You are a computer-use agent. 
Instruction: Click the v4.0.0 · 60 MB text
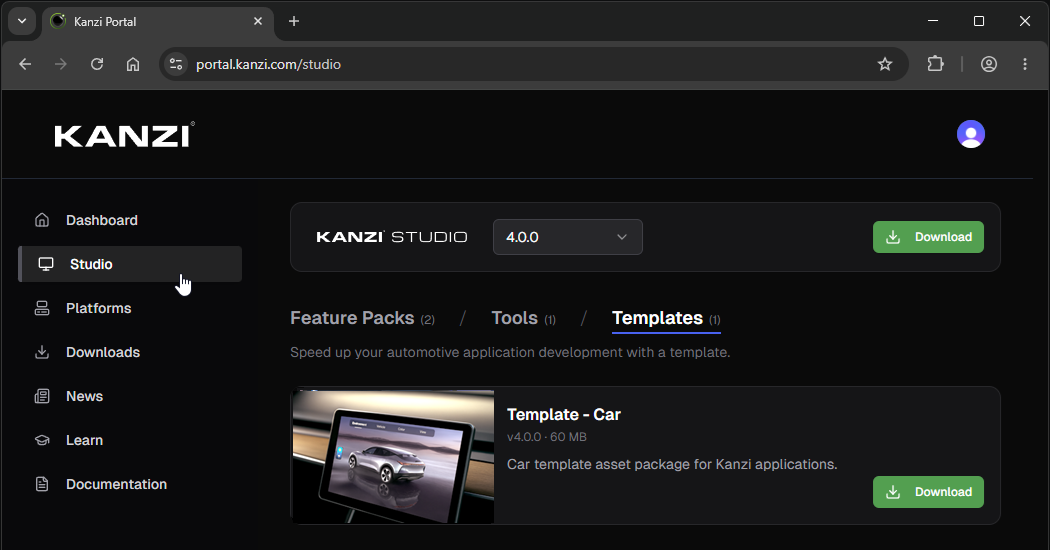pos(546,437)
